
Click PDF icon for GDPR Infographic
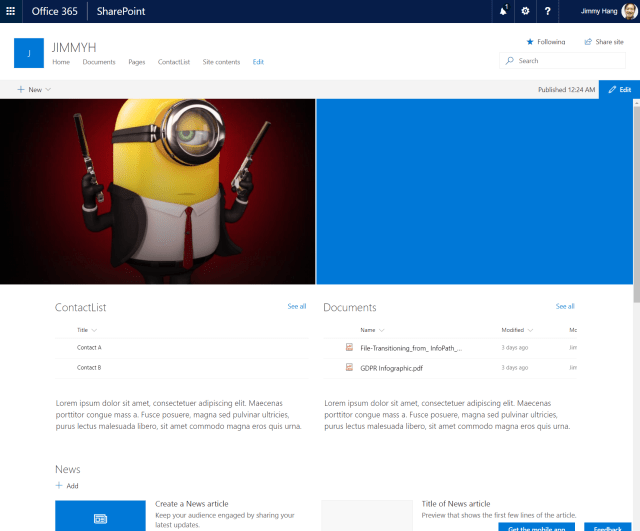click(349, 367)
